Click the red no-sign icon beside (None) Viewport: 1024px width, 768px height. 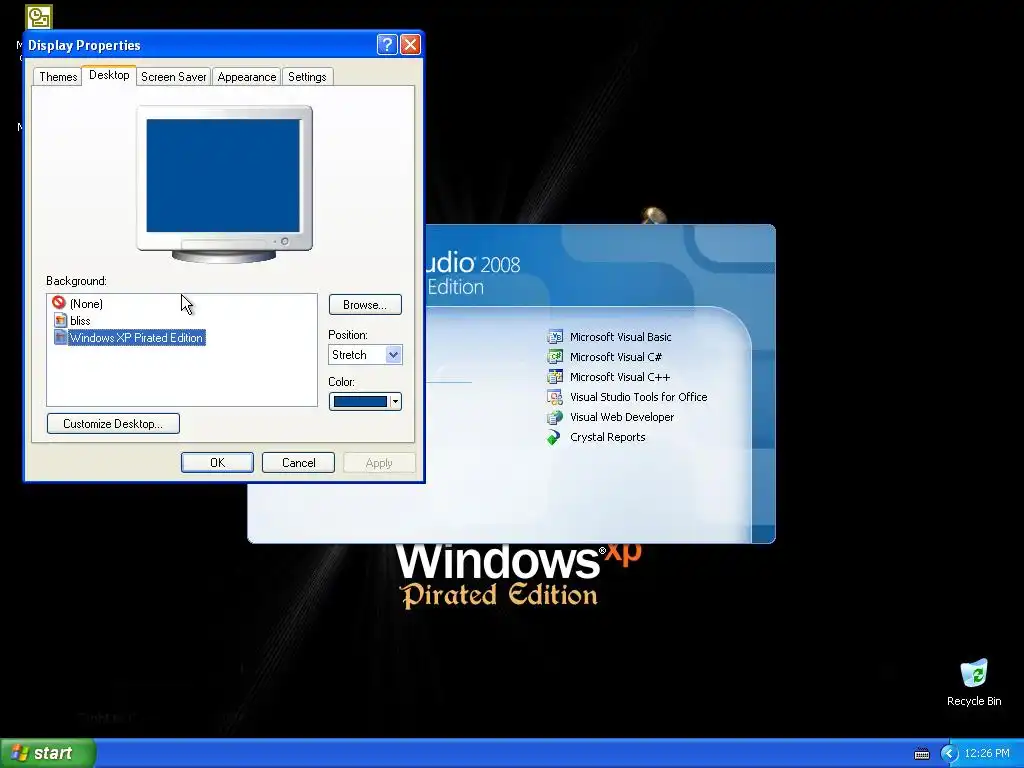tap(59, 303)
